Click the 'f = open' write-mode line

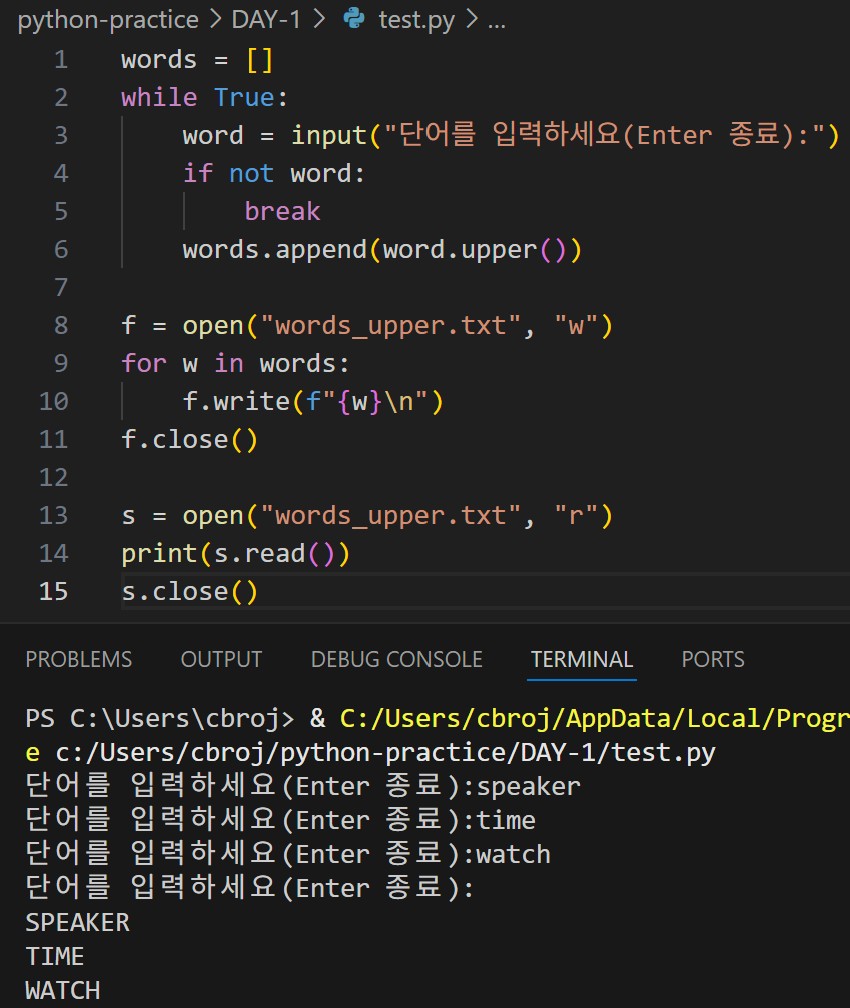coord(366,325)
